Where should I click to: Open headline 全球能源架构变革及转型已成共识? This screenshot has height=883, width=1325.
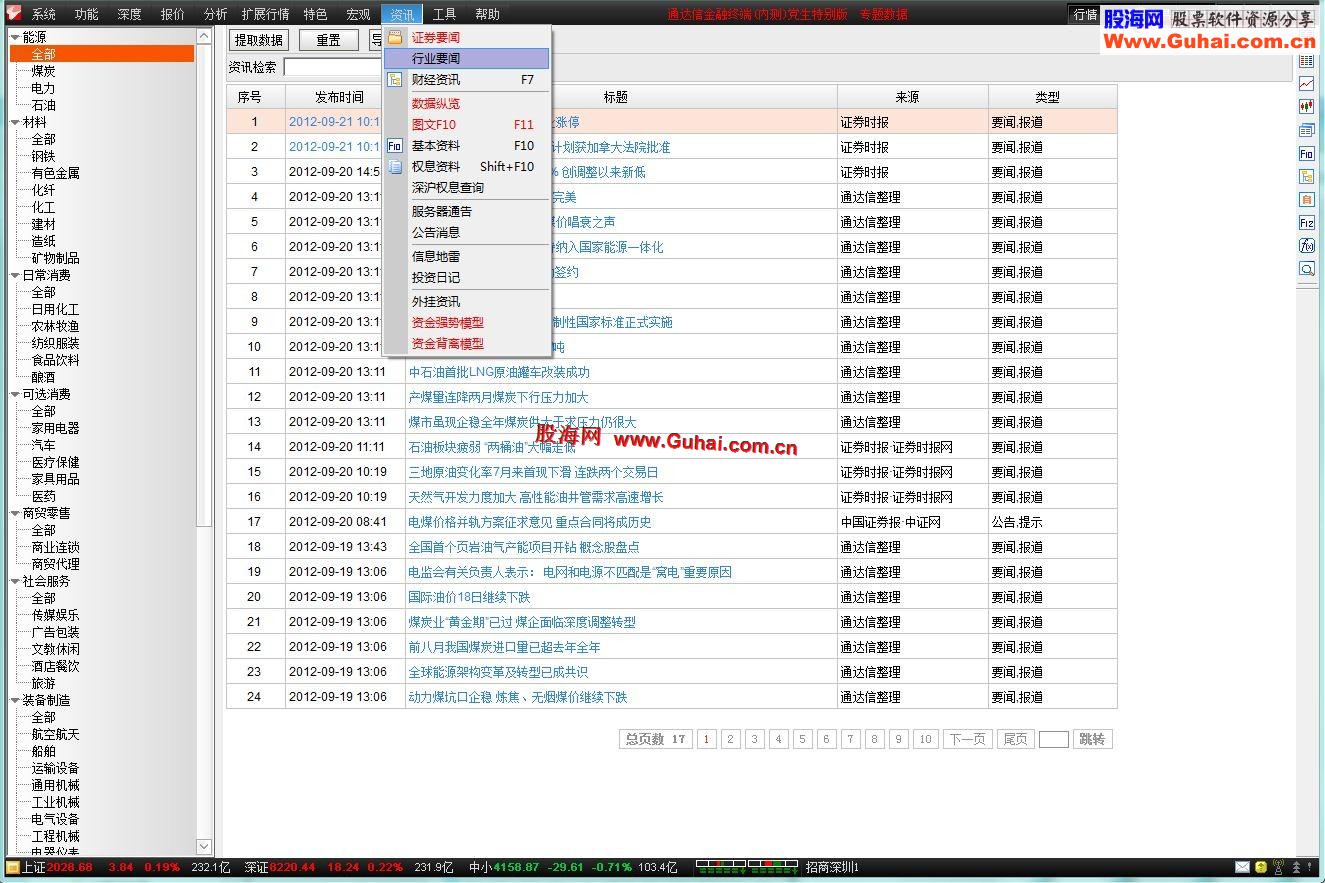[x=498, y=672]
